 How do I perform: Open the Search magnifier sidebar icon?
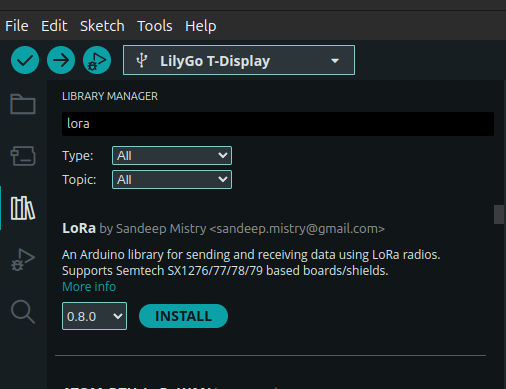click(23, 312)
